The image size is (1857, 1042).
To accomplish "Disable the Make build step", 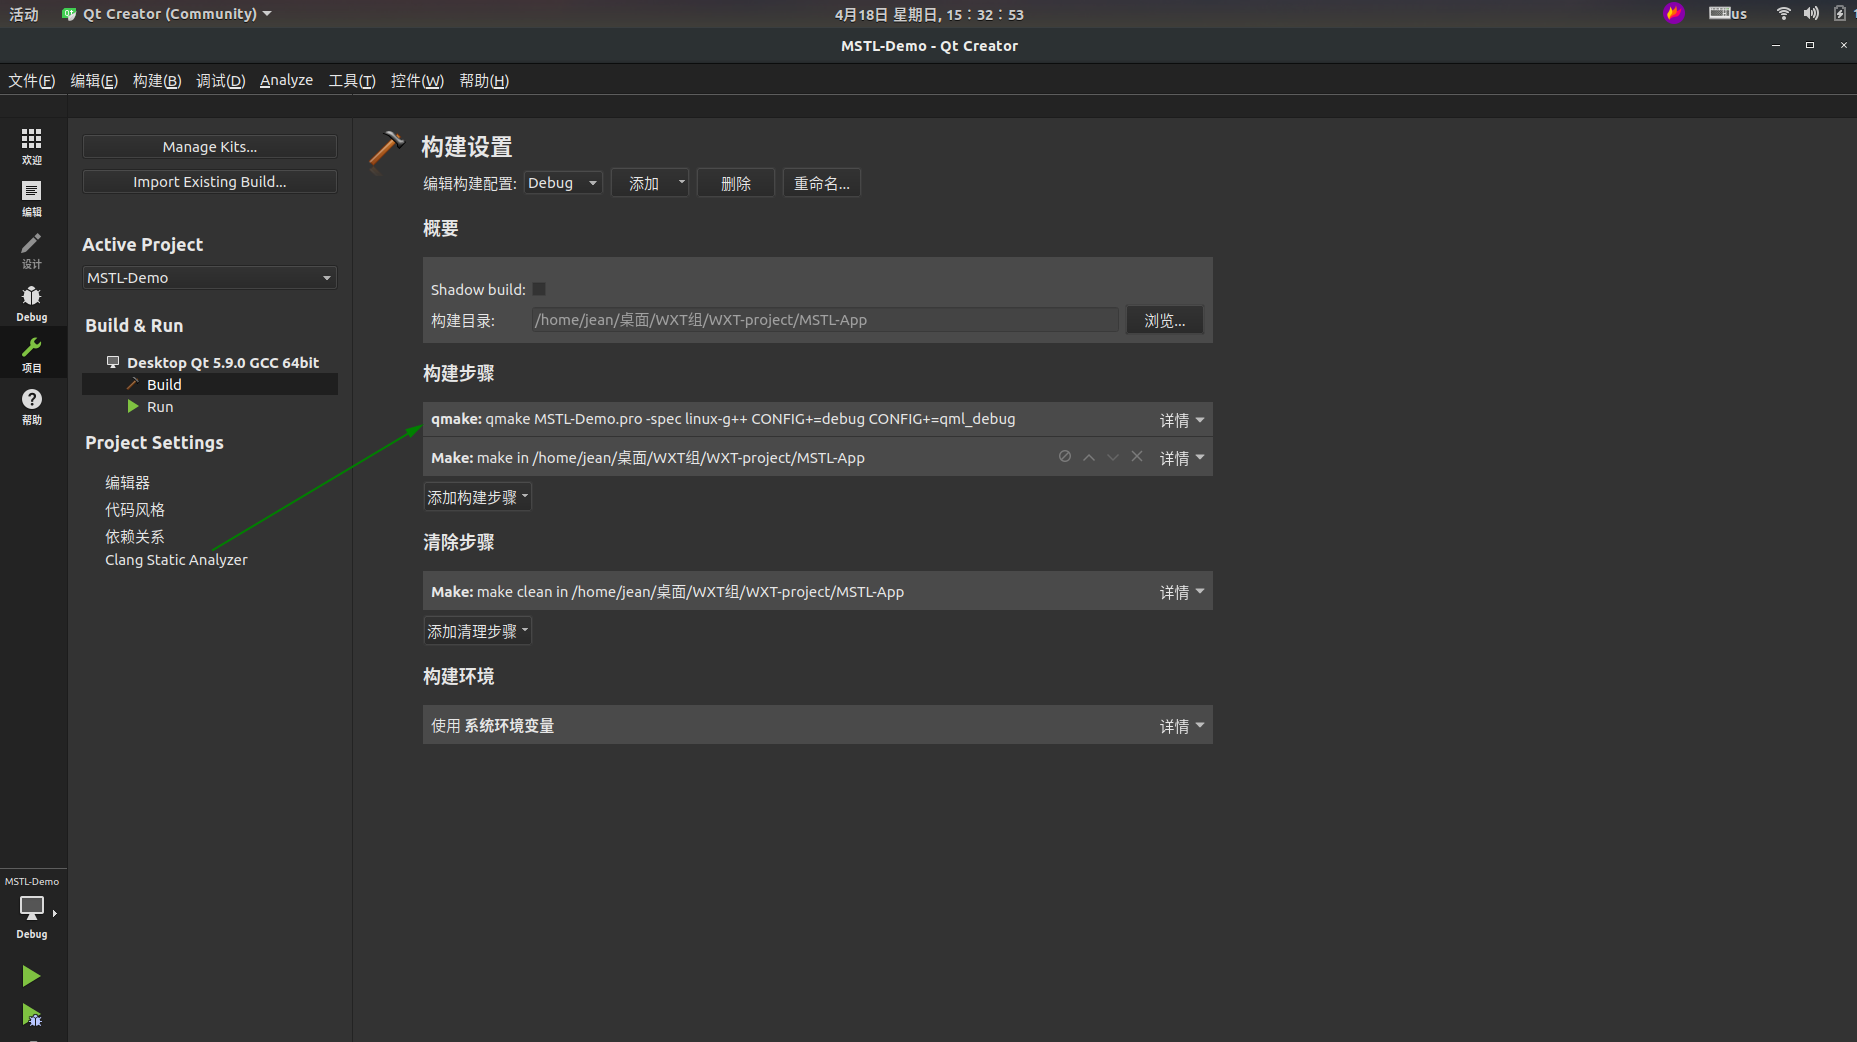I will 1064,456.
